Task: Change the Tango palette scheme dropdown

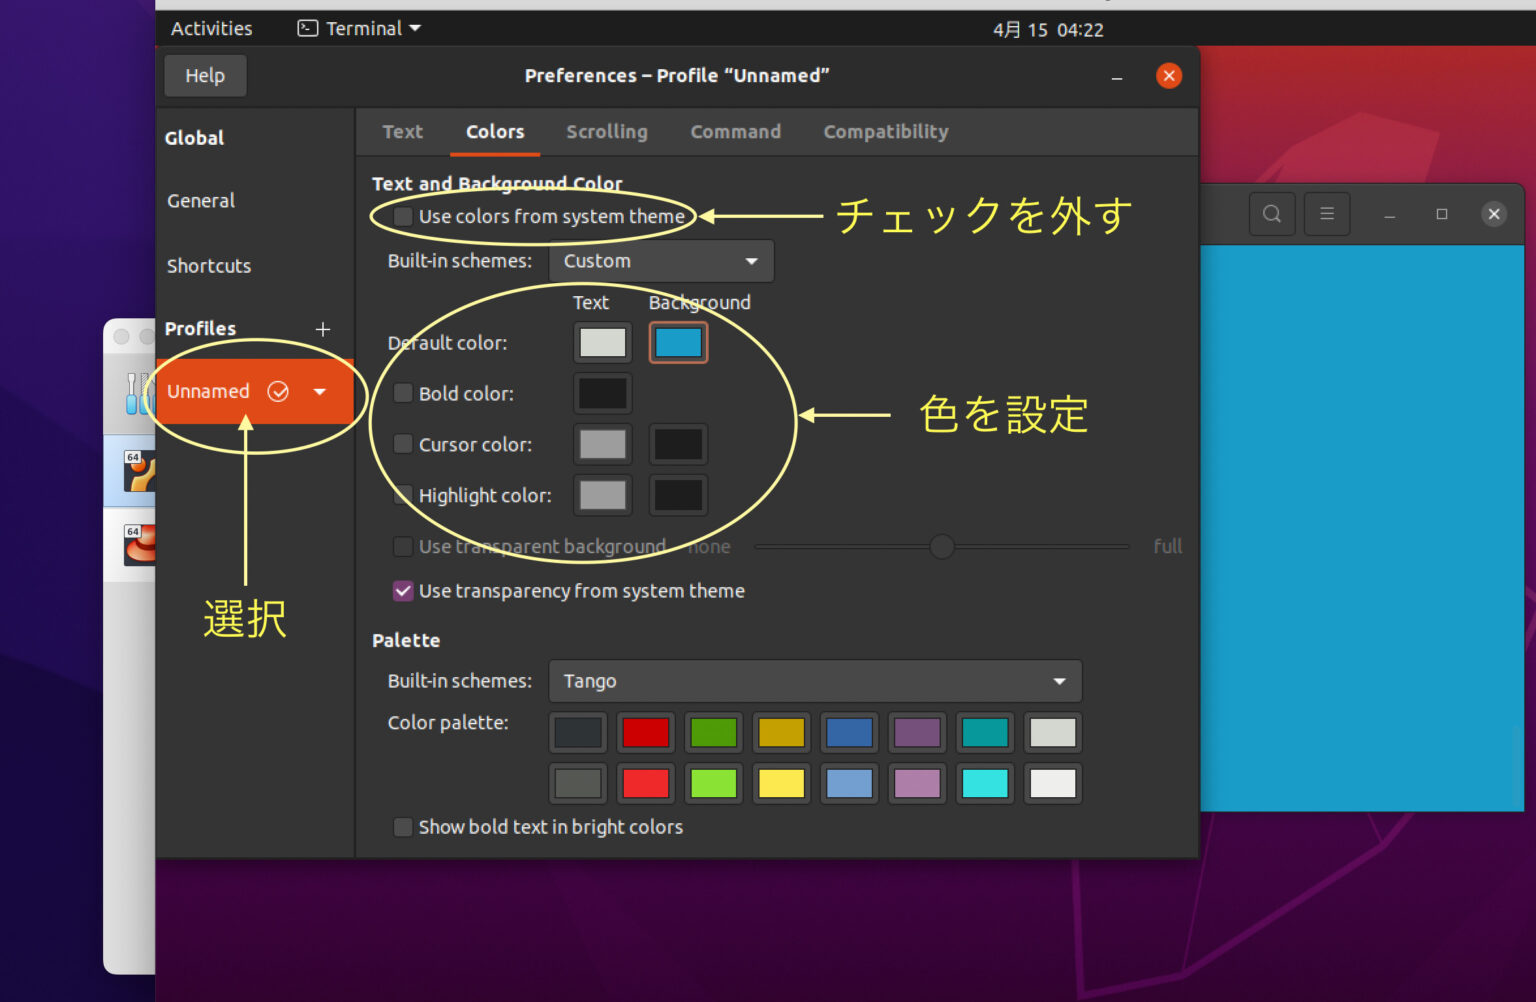Action: (814, 681)
